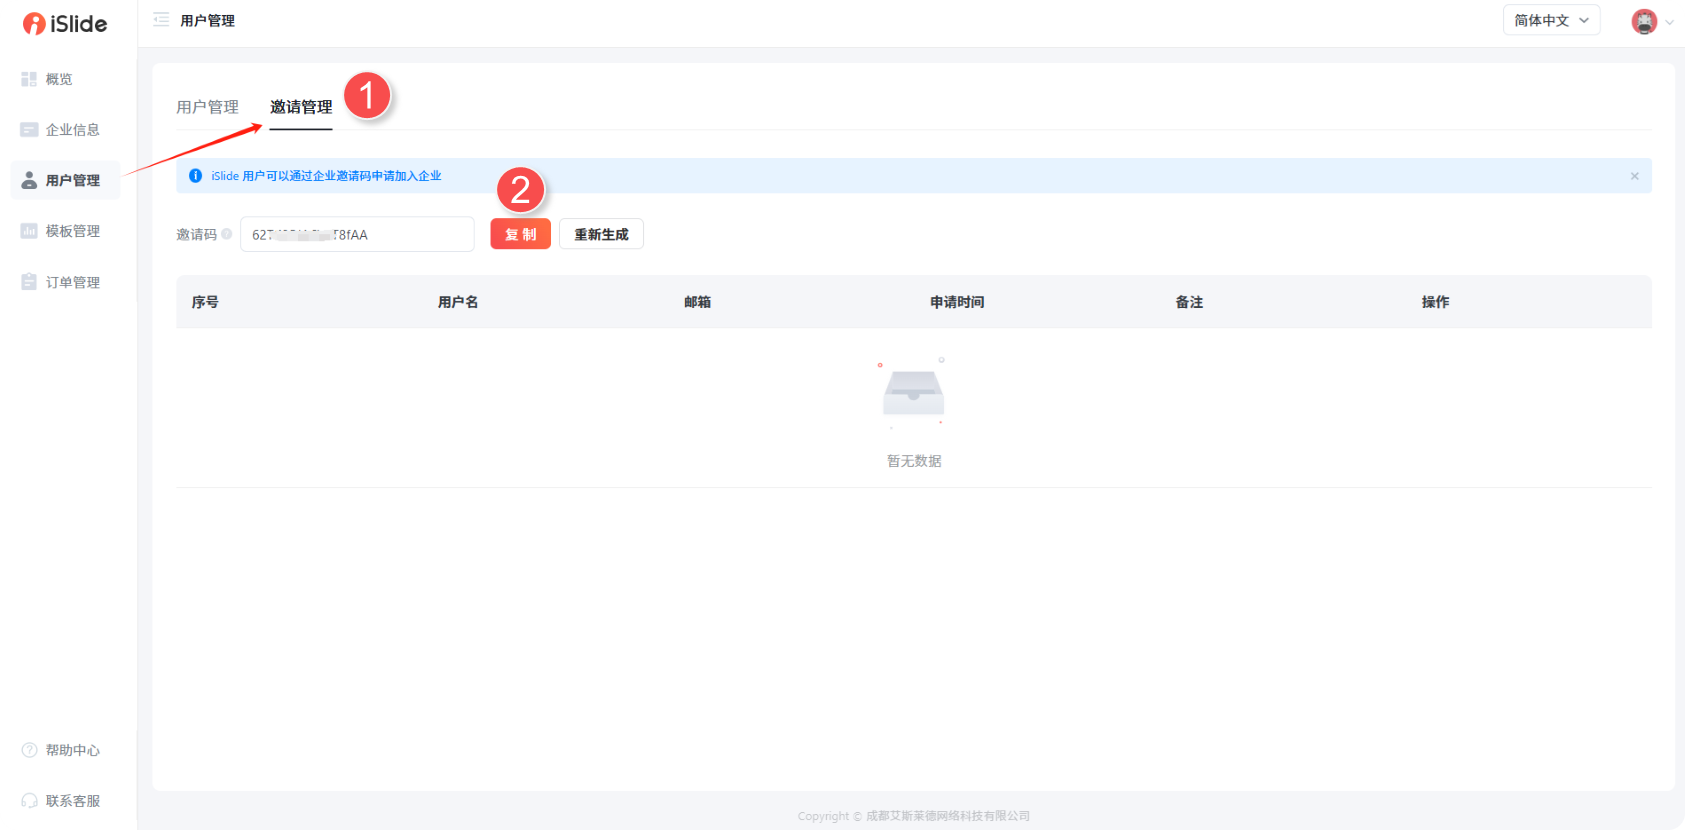Collapse the sidebar with the menu fold icon

(x=161, y=20)
